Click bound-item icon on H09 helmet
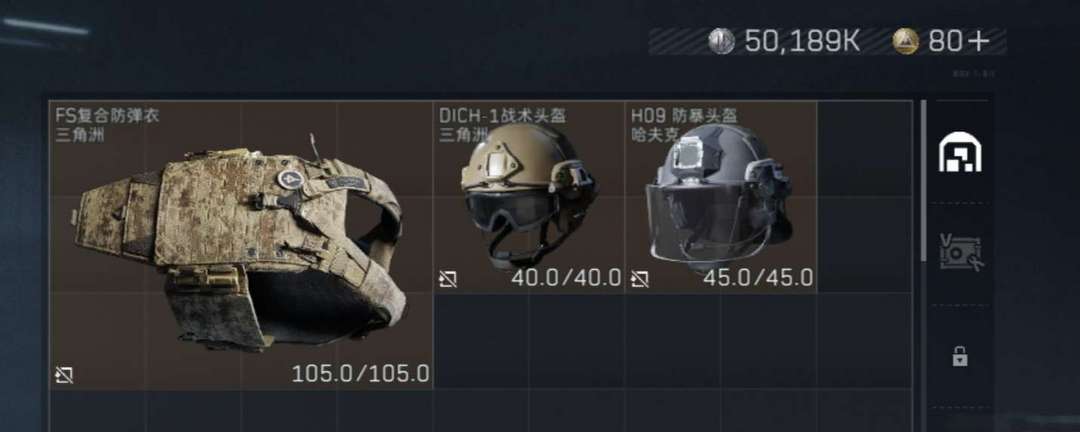Viewport: 1080px width, 432px height. [x=640, y=279]
